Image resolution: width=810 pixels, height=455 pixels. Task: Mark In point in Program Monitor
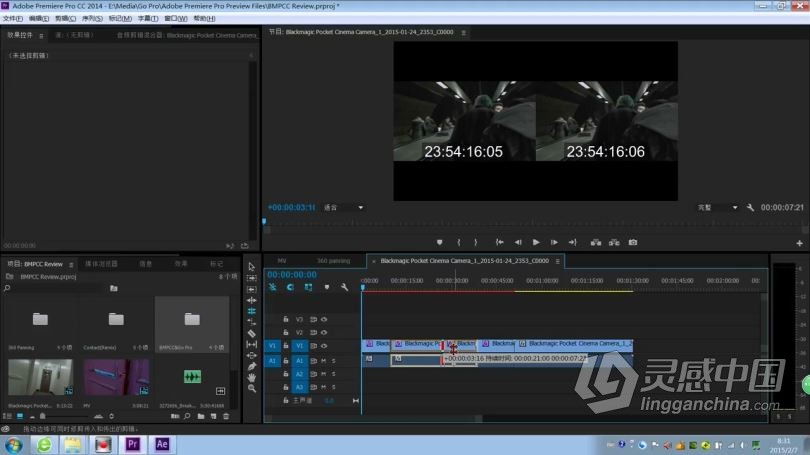(x=458, y=242)
